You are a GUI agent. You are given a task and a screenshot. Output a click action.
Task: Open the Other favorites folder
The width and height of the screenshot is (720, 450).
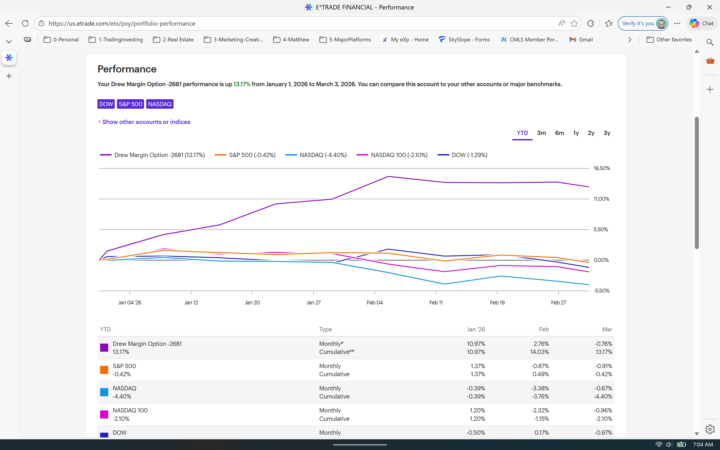tap(669, 40)
